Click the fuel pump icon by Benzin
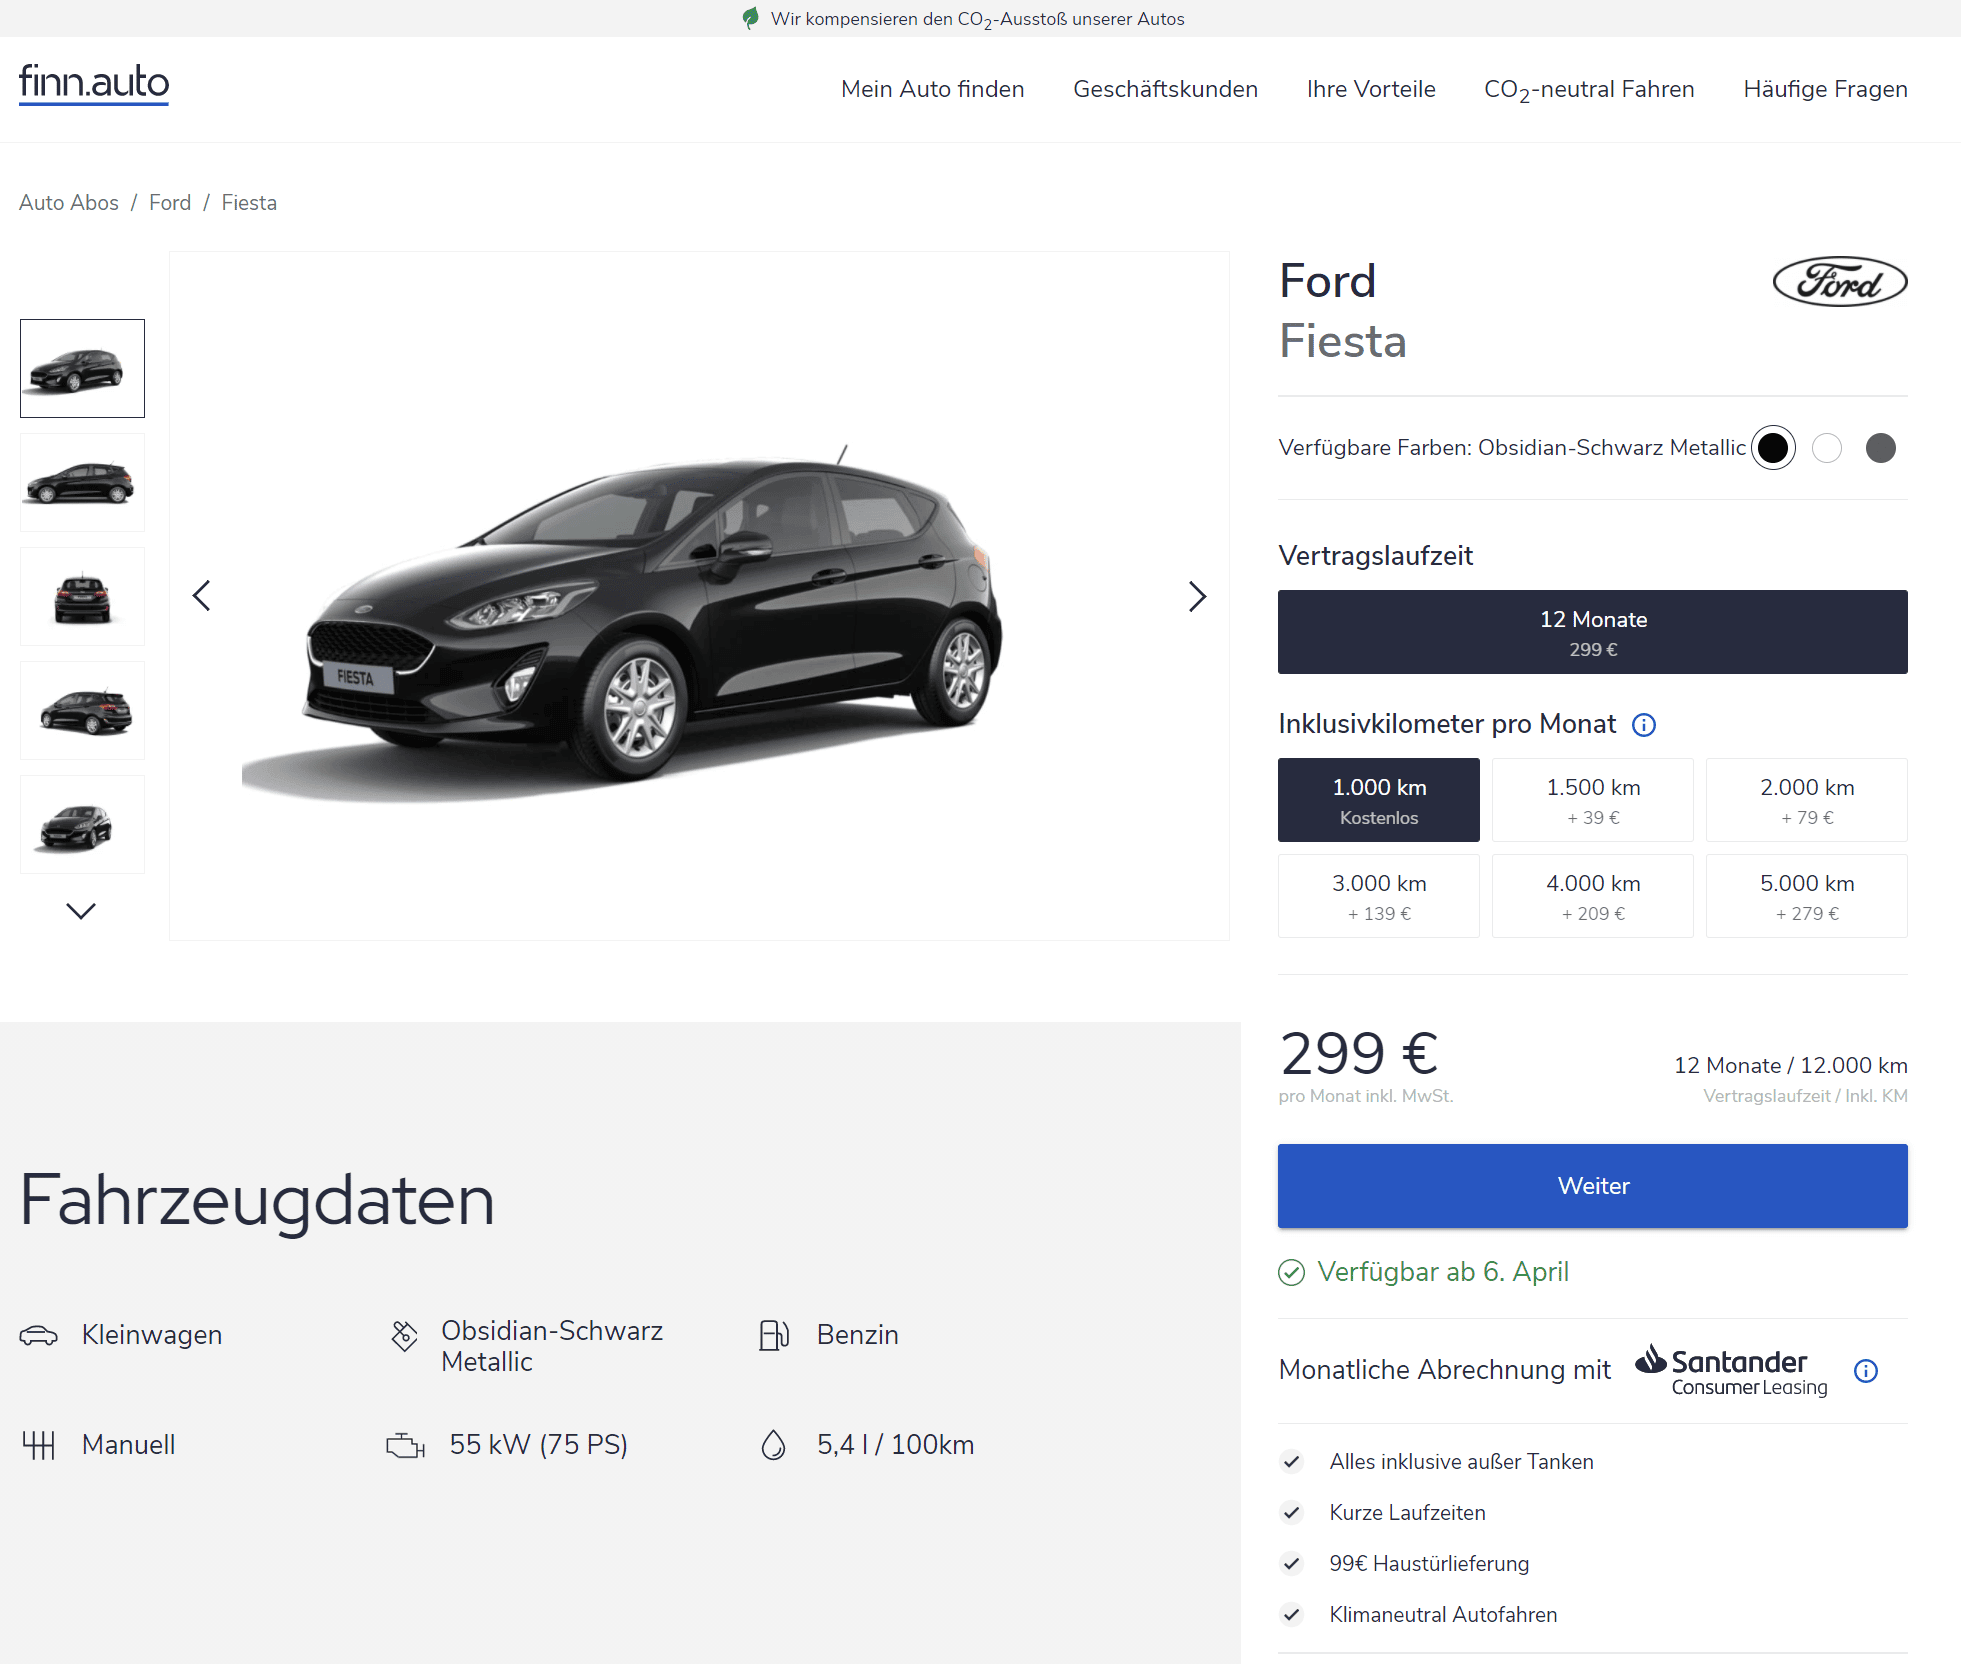The width and height of the screenshot is (1961, 1664). (774, 1335)
